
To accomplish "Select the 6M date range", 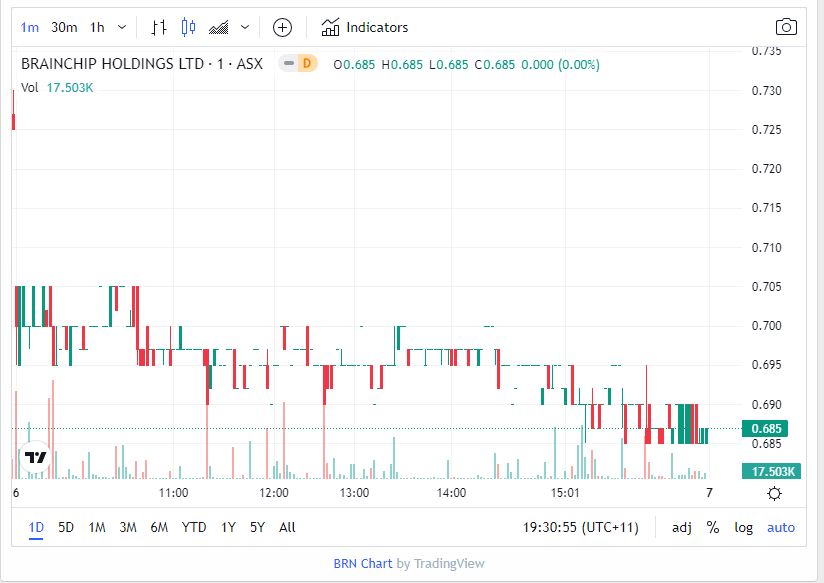I will pyautogui.click(x=159, y=527).
